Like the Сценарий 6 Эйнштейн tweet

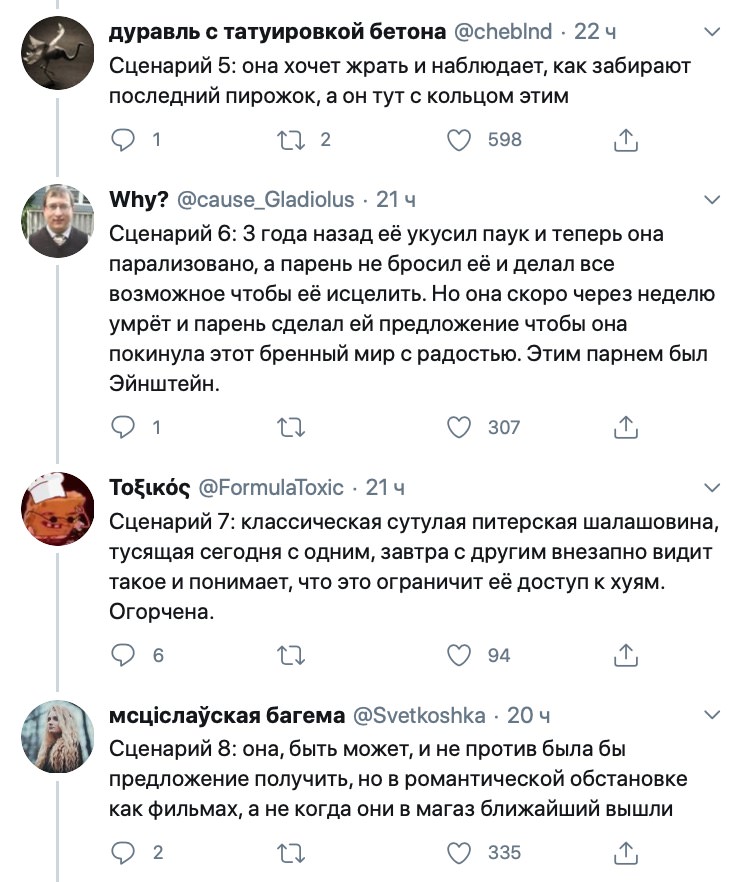click(x=459, y=427)
